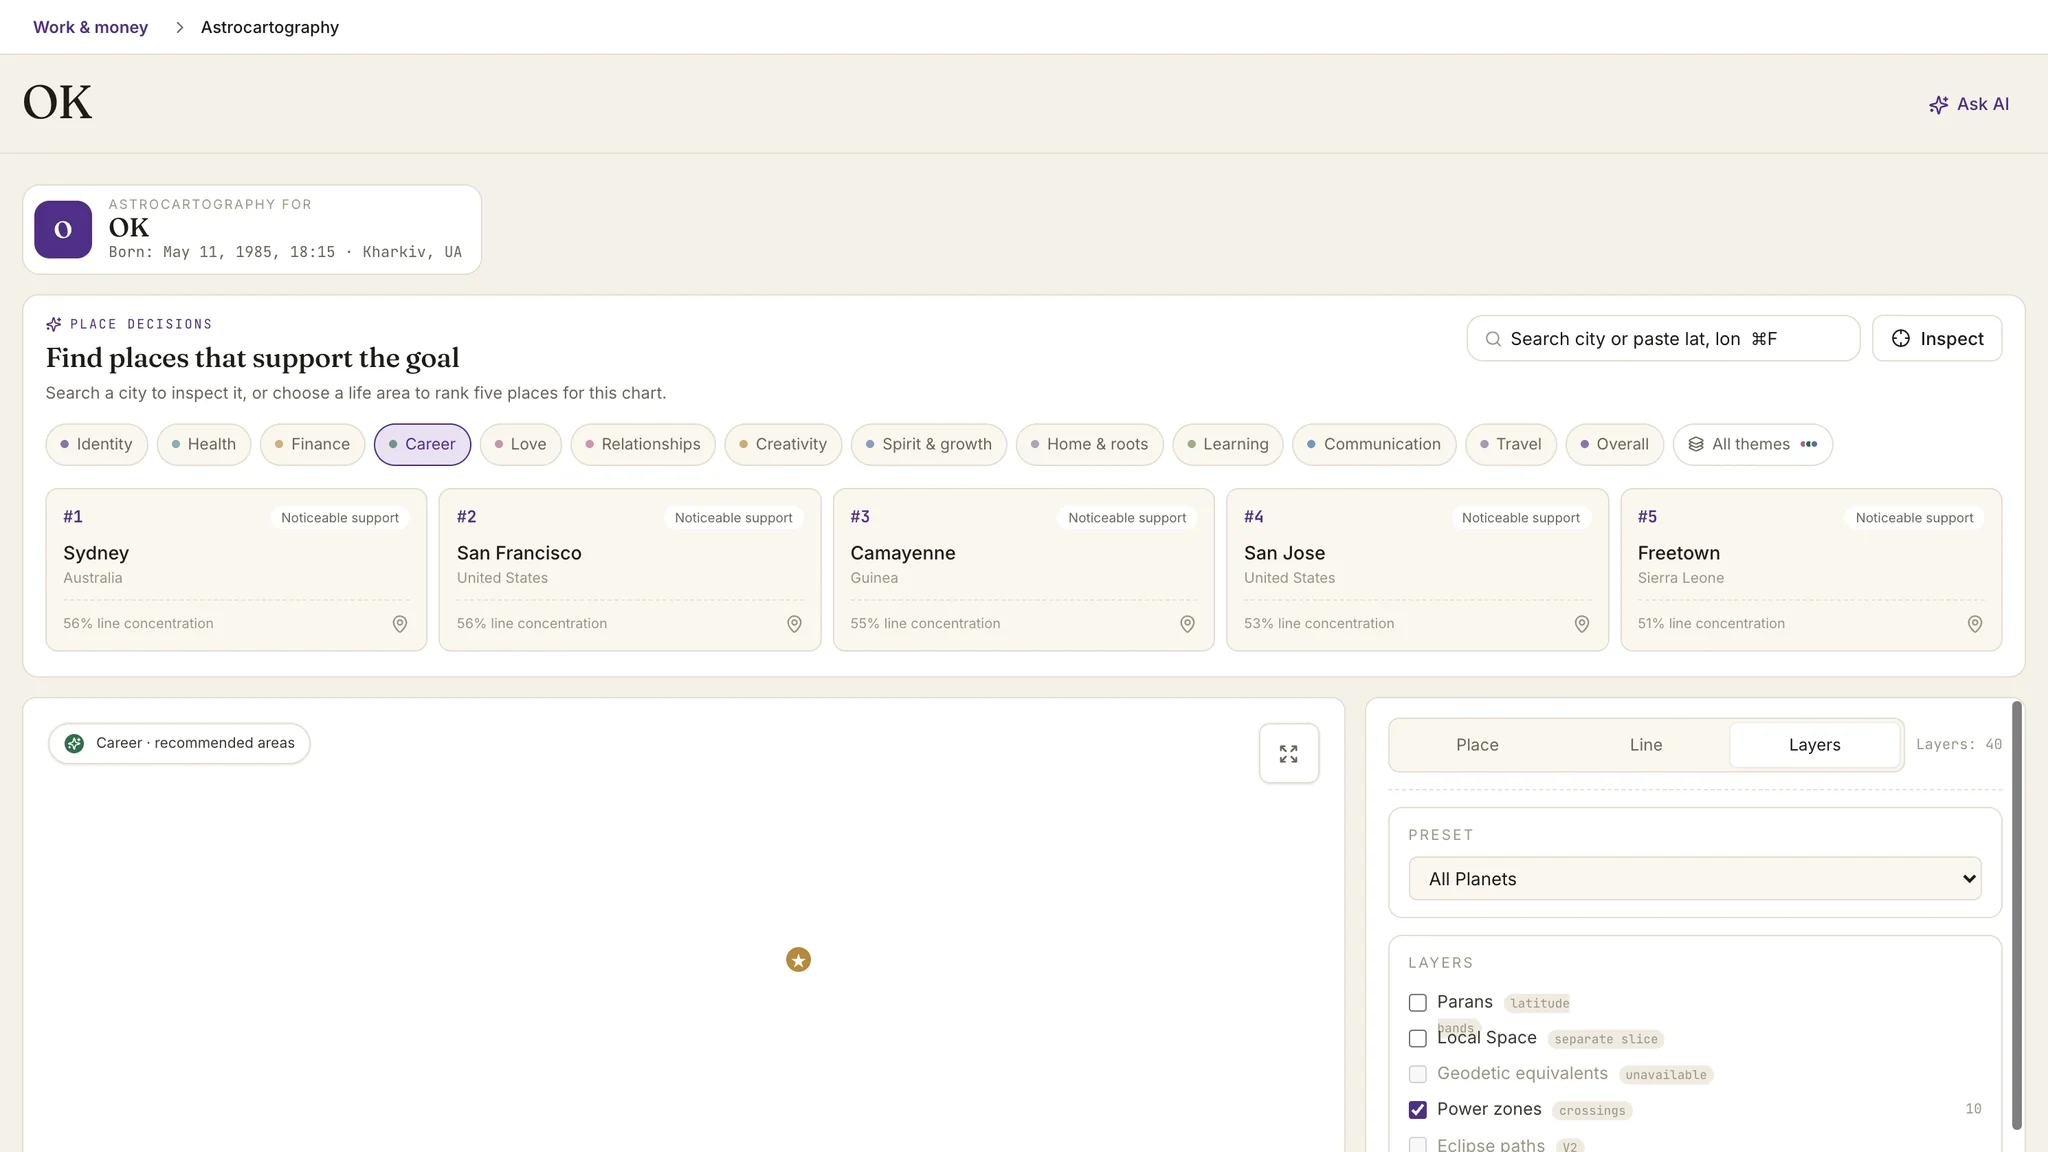Switch to the Layers tab

pos(1814,745)
